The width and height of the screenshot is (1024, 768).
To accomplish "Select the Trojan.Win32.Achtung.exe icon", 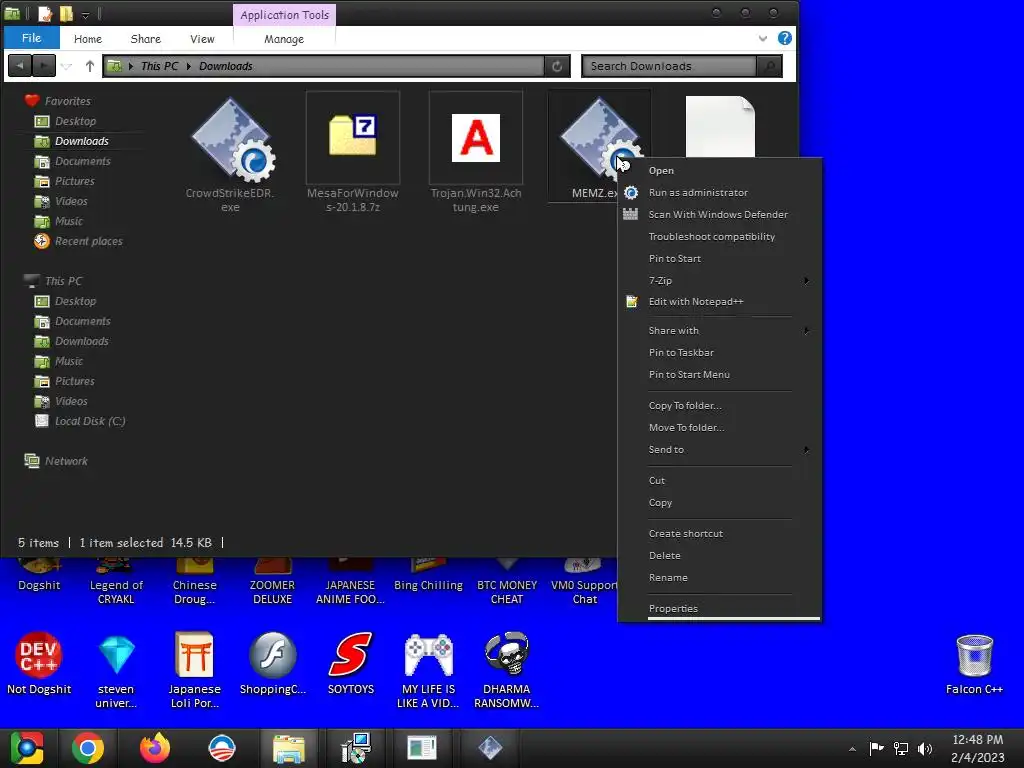I will pyautogui.click(x=475, y=138).
